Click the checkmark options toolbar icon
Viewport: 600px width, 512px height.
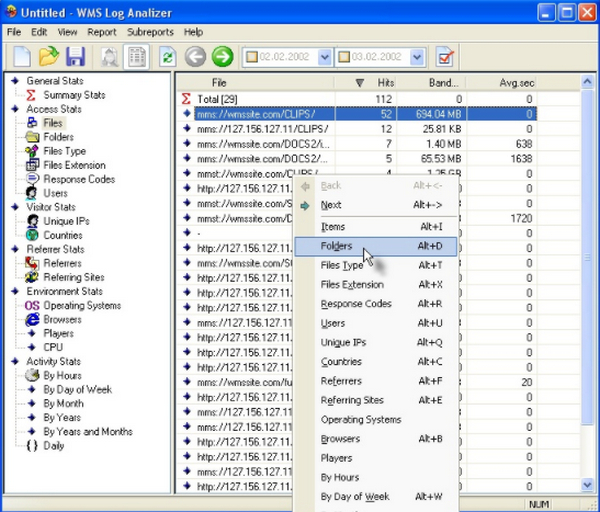pyautogui.click(x=445, y=57)
